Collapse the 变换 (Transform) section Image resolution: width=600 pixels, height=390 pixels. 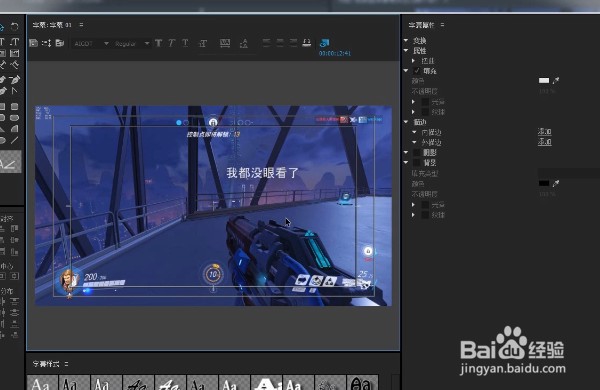pyautogui.click(x=406, y=40)
